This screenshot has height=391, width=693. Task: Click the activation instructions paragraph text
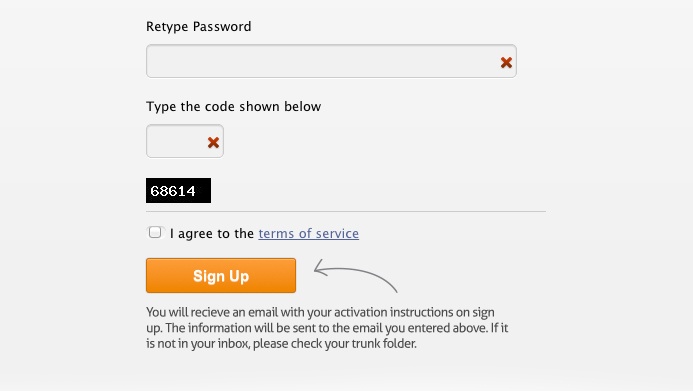coord(327,328)
